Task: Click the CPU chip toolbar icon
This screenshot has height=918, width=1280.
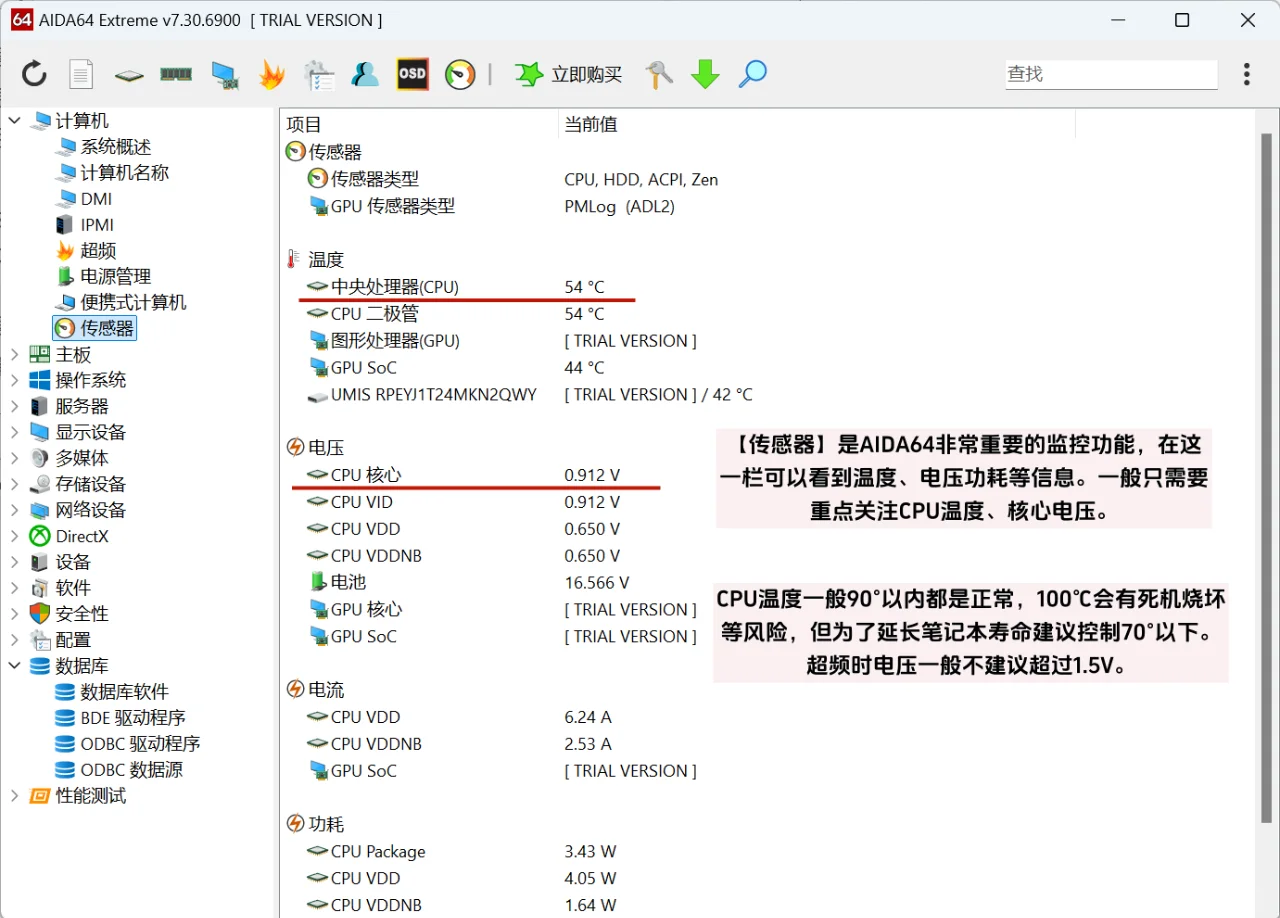Action: click(x=129, y=75)
